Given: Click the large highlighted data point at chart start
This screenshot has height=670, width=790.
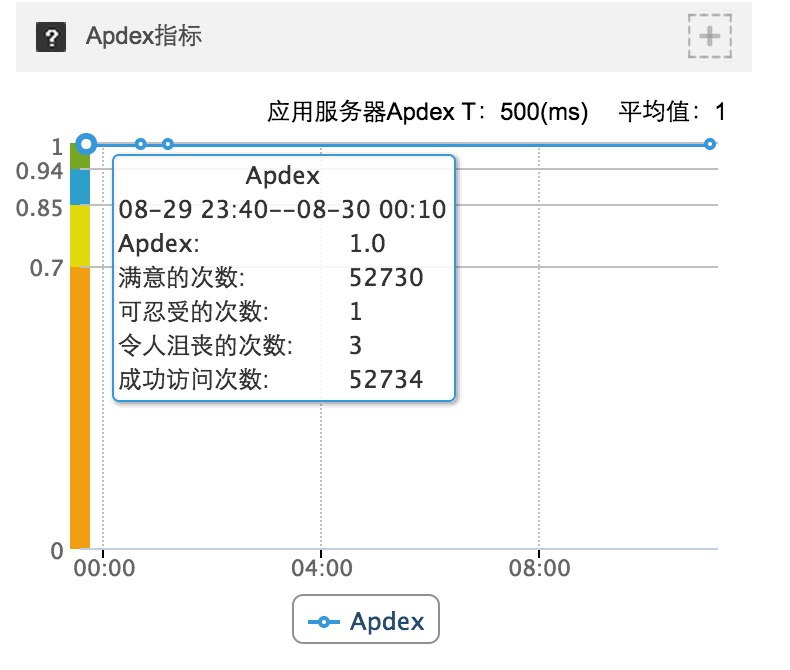Looking at the screenshot, I should pyautogui.click(x=87, y=144).
